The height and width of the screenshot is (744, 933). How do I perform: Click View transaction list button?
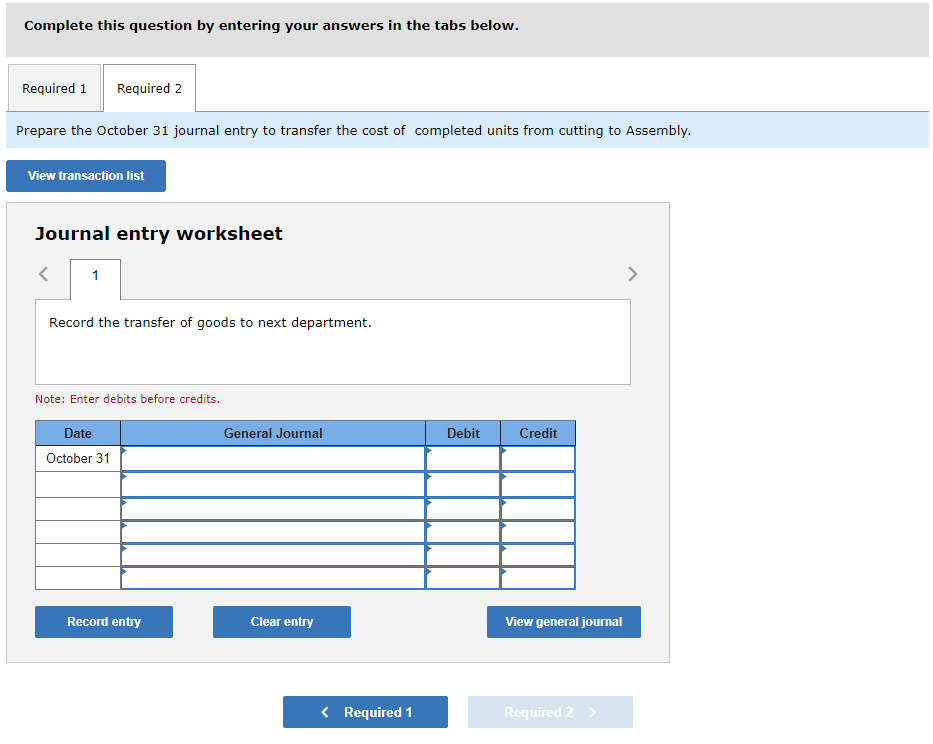click(86, 176)
